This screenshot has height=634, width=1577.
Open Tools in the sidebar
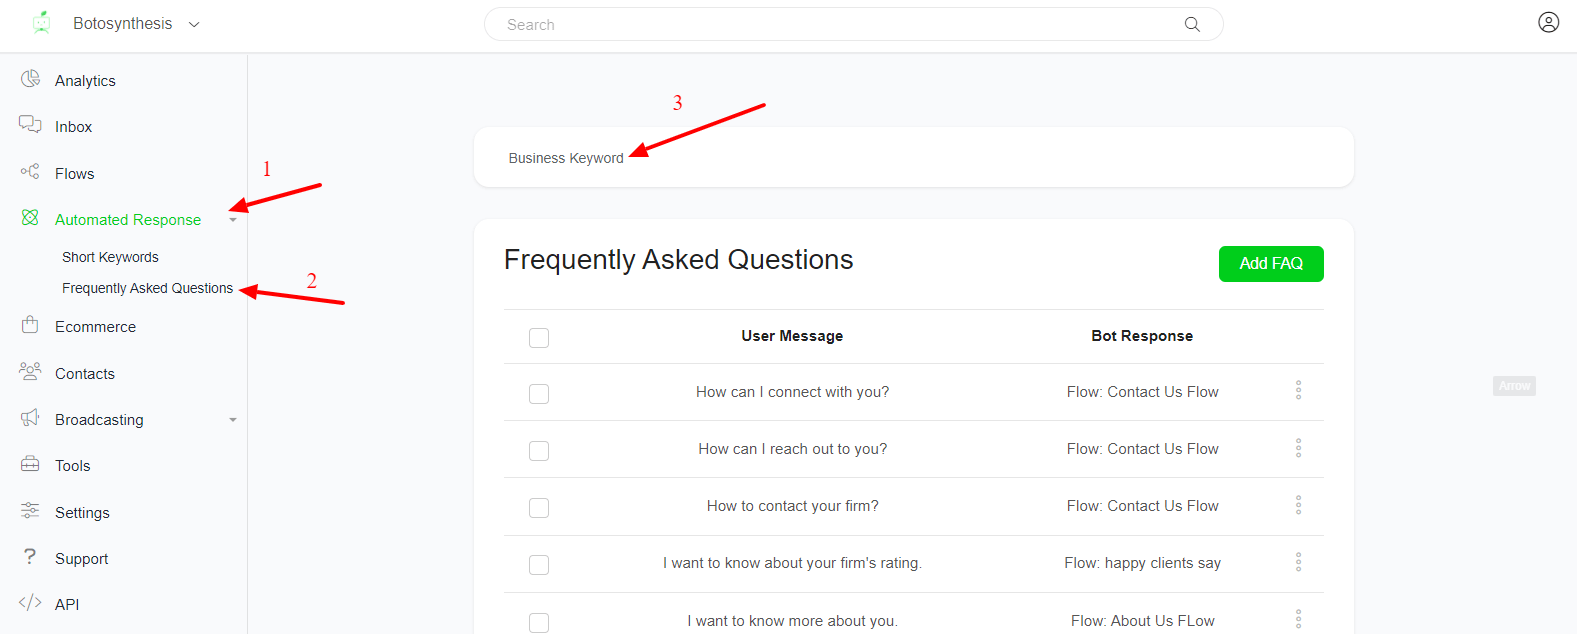[x=72, y=466]
